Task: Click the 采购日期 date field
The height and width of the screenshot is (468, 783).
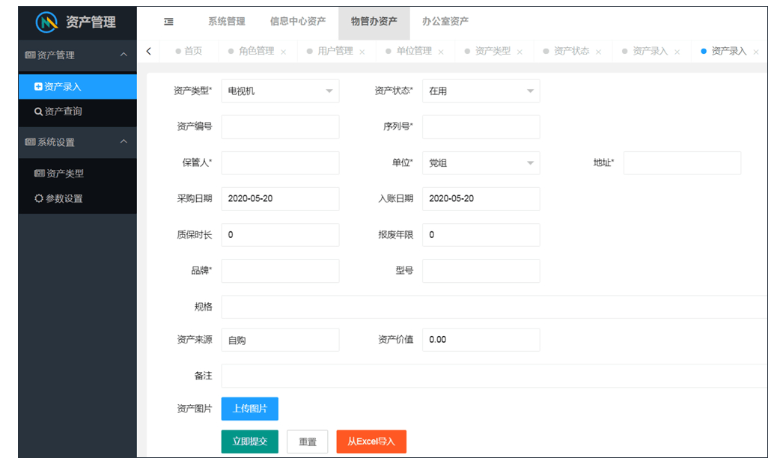Action: click(280, 199)
